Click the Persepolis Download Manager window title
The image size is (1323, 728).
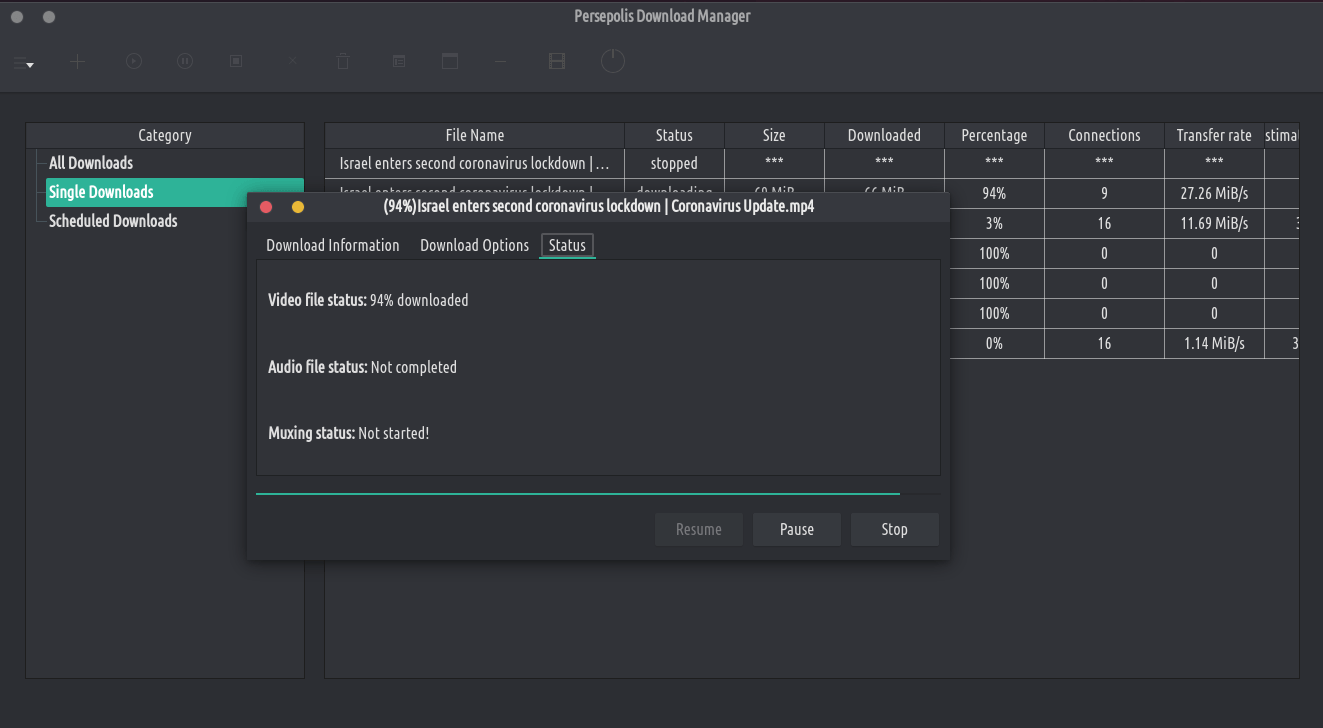coord(662,16)
